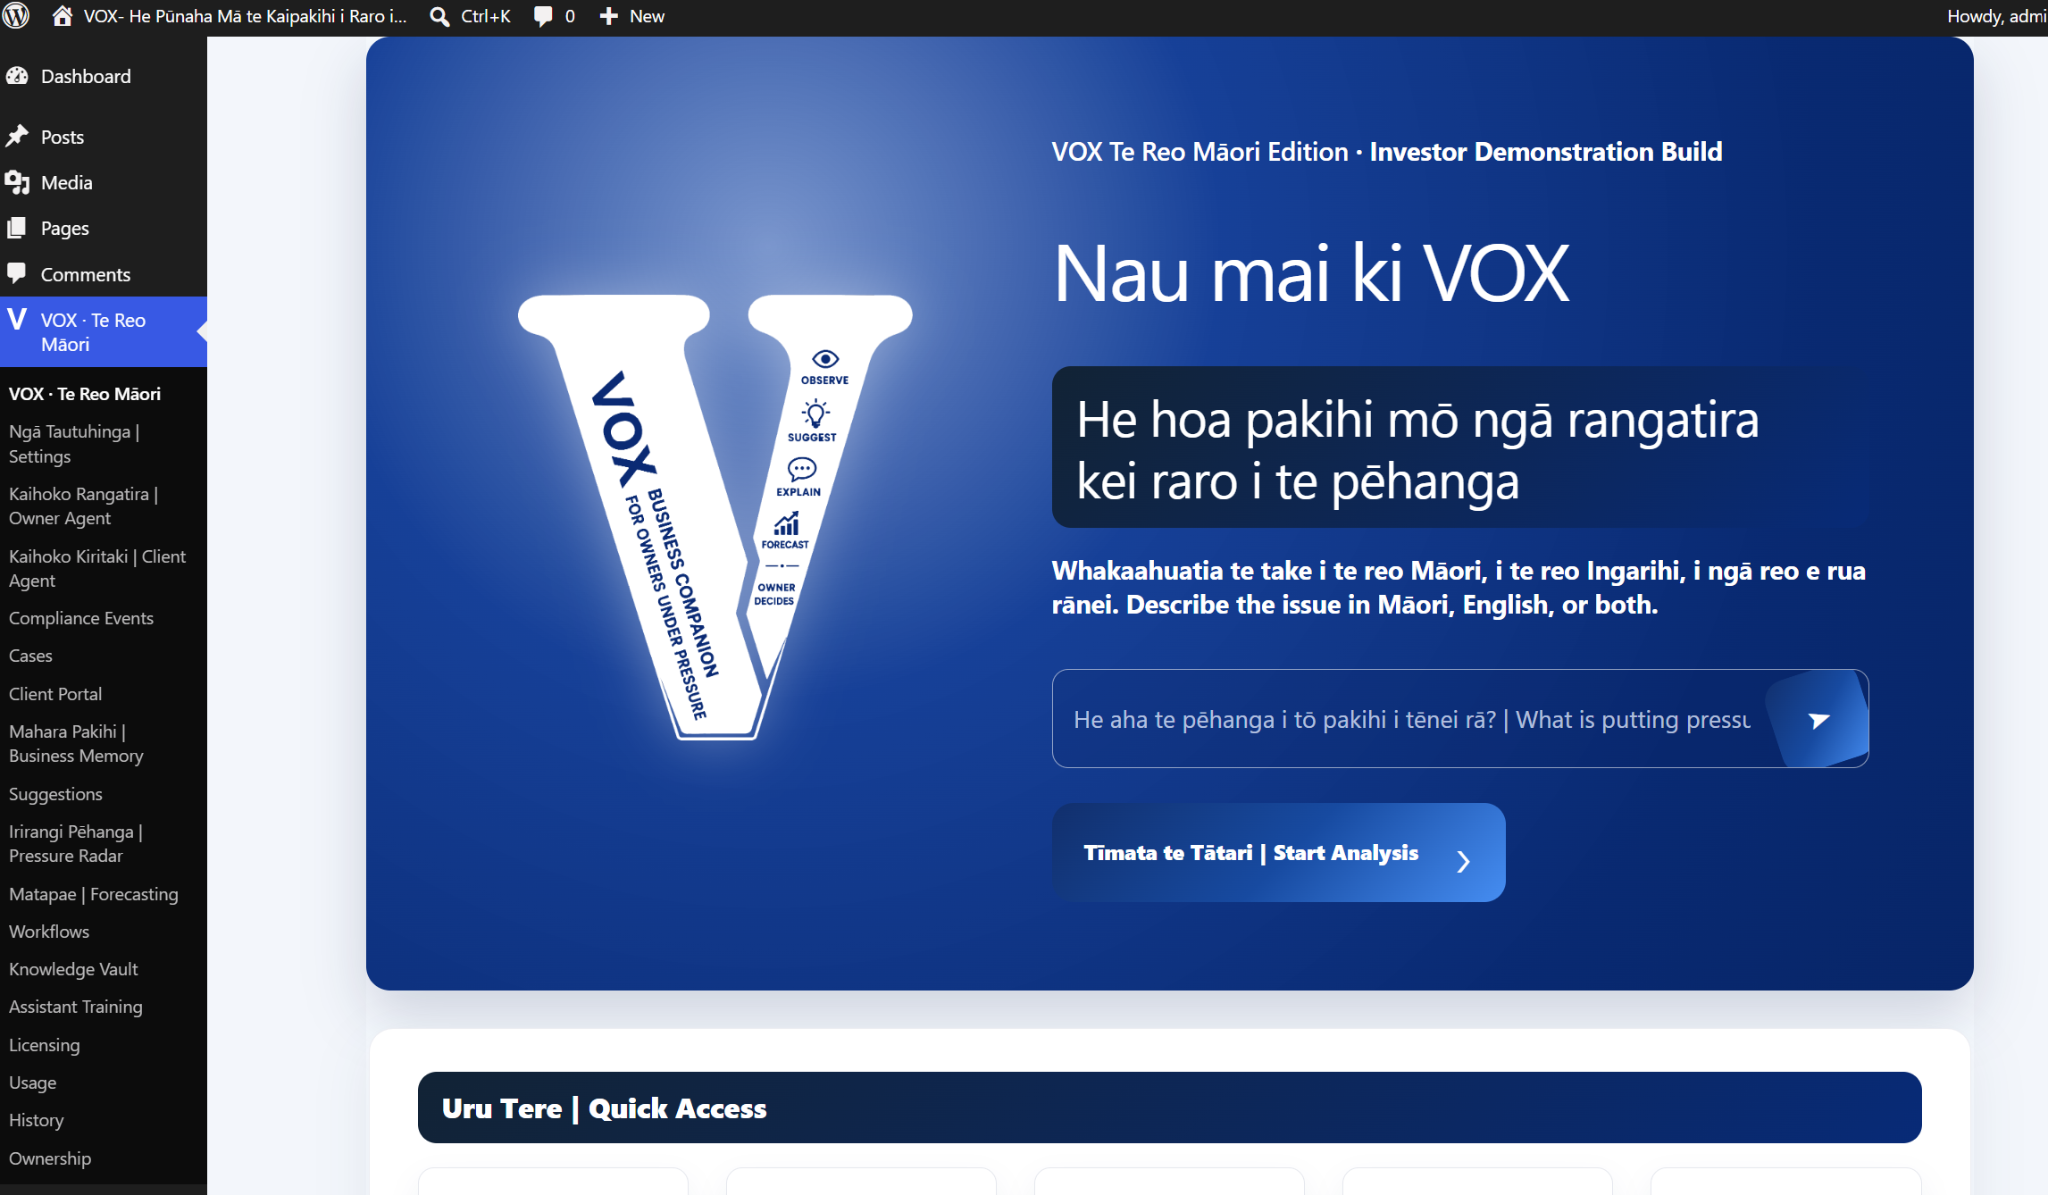Click the Whakaahuatia description paragraph
Image resolution: width=2048 pixels, height=1195 pixels.
click(x=1458, y=587)
